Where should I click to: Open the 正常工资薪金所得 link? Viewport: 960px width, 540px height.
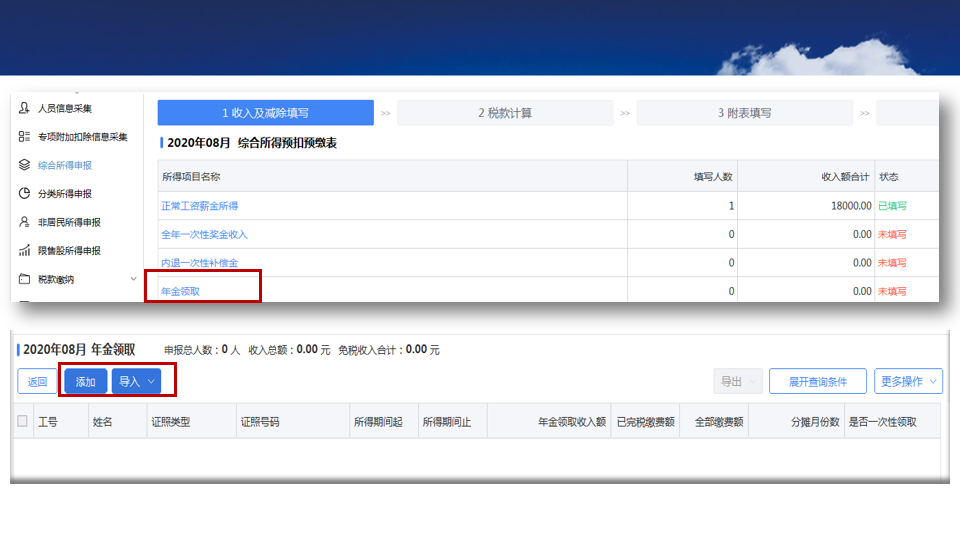click(x=200, y=206)
